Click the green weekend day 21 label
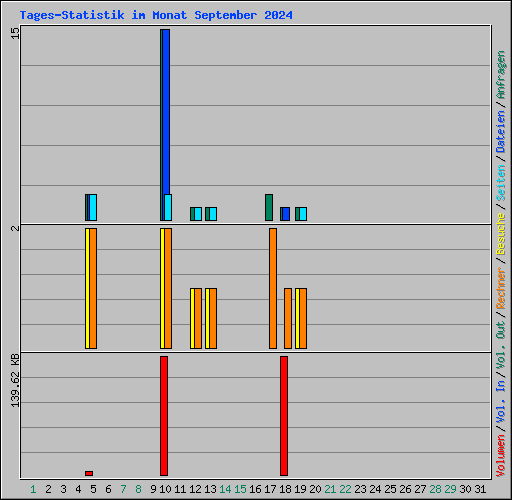 pos(330,489)
